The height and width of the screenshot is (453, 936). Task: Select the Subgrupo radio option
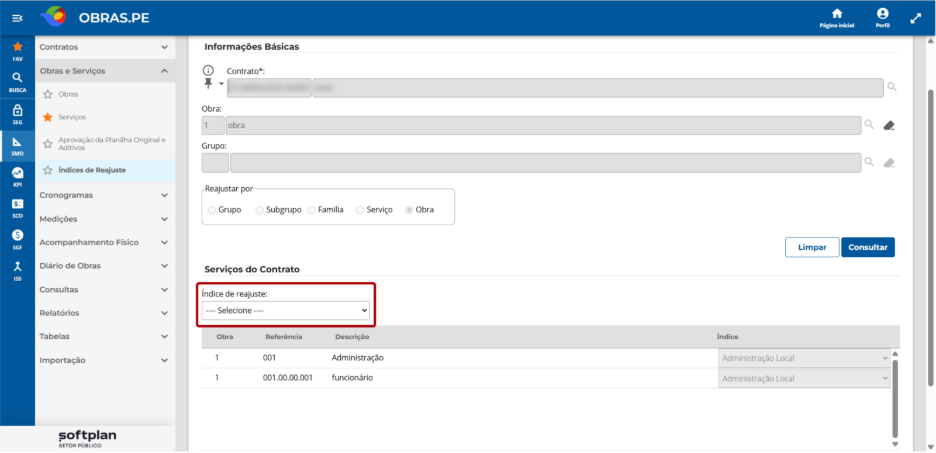[x=259, y=211]
